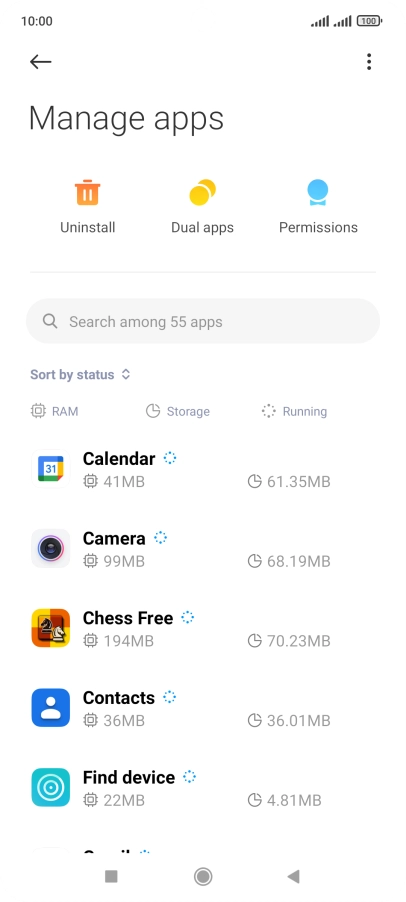Select the Chess Free app name
The width and height of the screenshot is (406, 902).
point(128,618)
